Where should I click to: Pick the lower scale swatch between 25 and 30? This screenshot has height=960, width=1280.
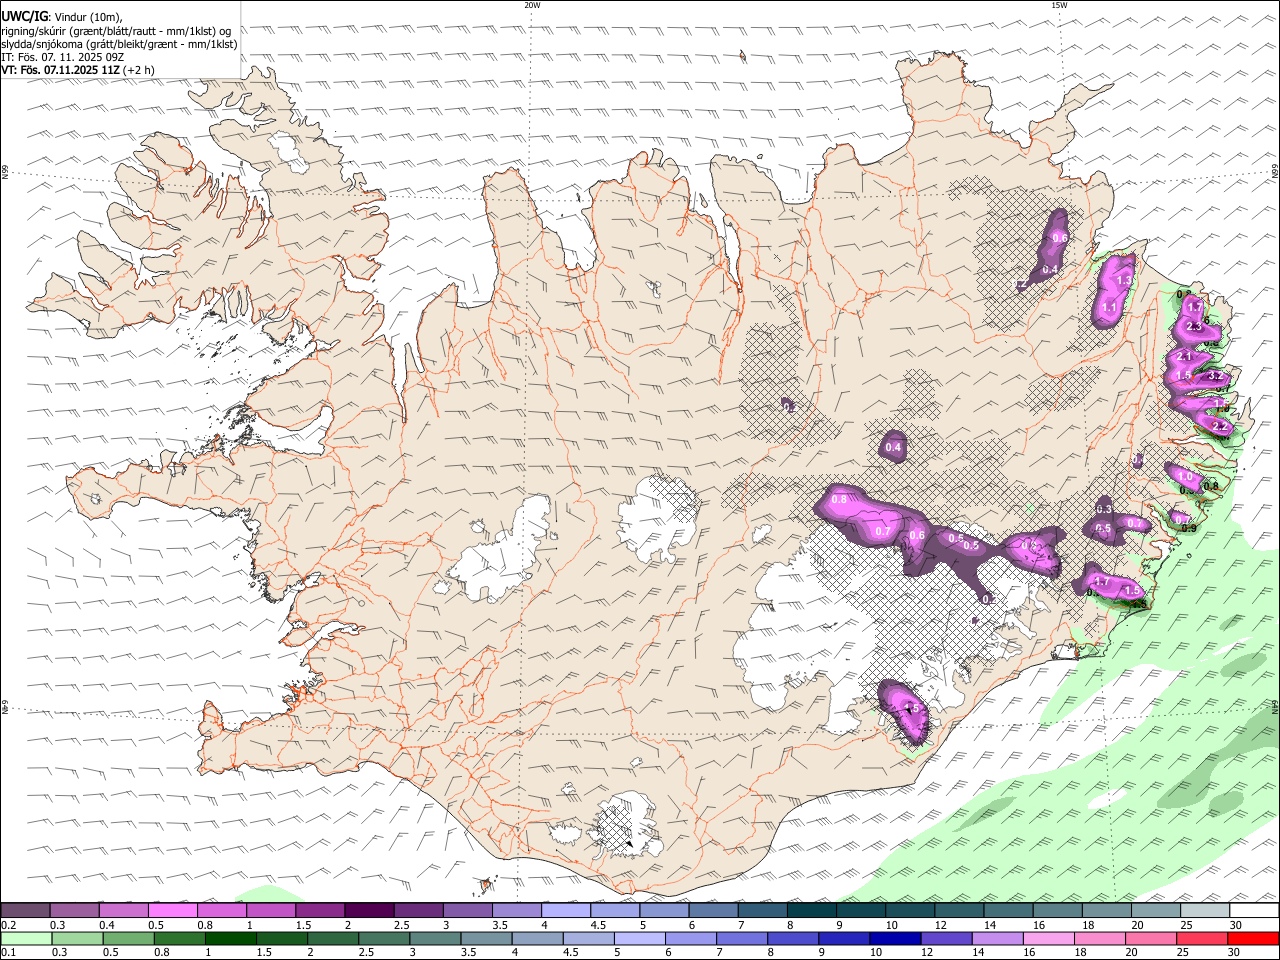pos(1202,938)
